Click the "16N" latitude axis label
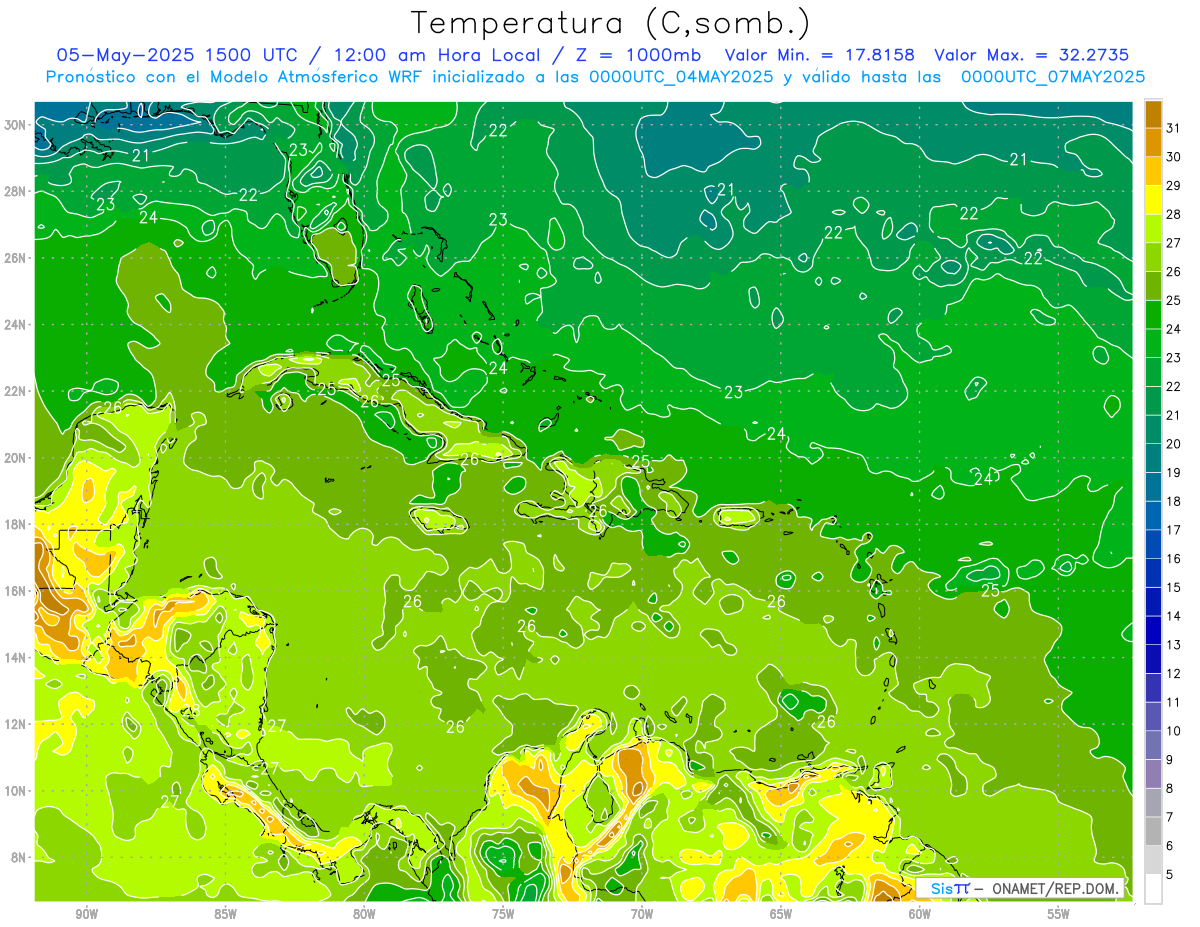 pyautogui.click(x=15, y=591)
